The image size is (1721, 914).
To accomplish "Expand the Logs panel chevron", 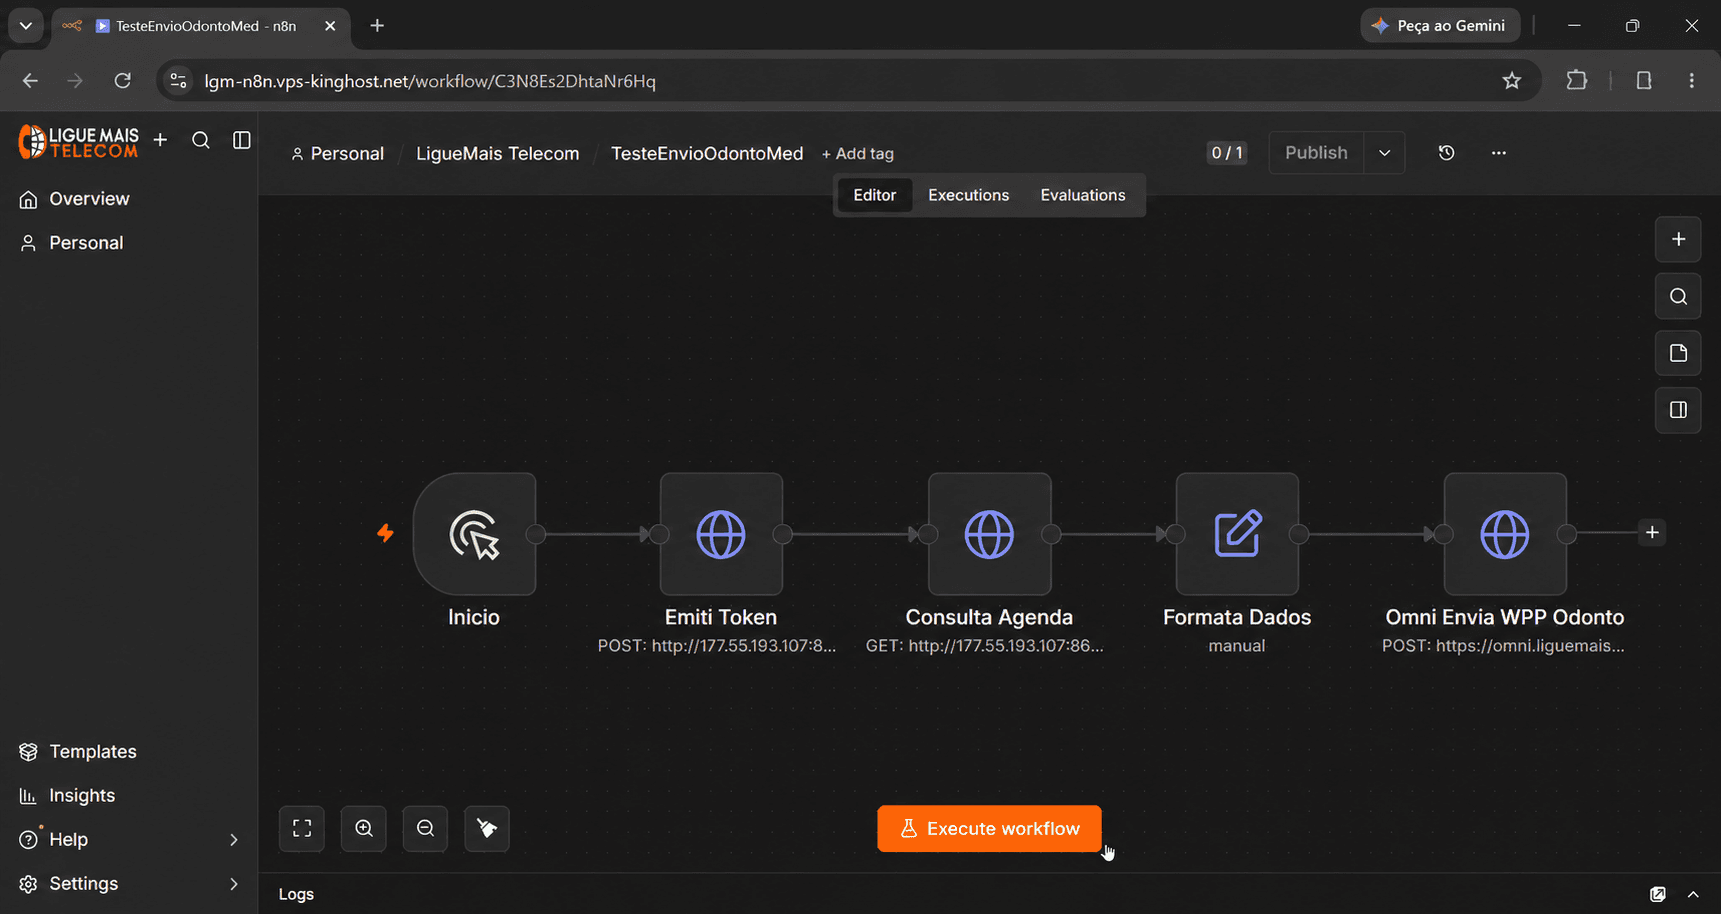I will tap(1693, 894).
